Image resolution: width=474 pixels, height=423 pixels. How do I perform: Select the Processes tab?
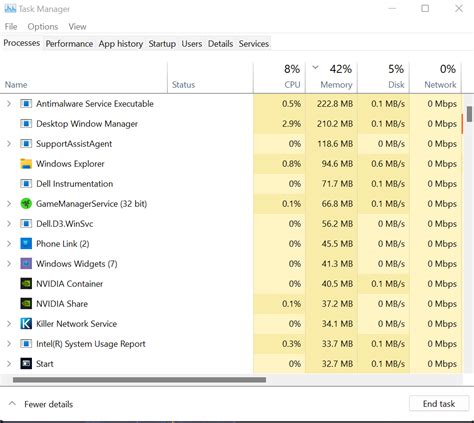[x=22, y=43]
